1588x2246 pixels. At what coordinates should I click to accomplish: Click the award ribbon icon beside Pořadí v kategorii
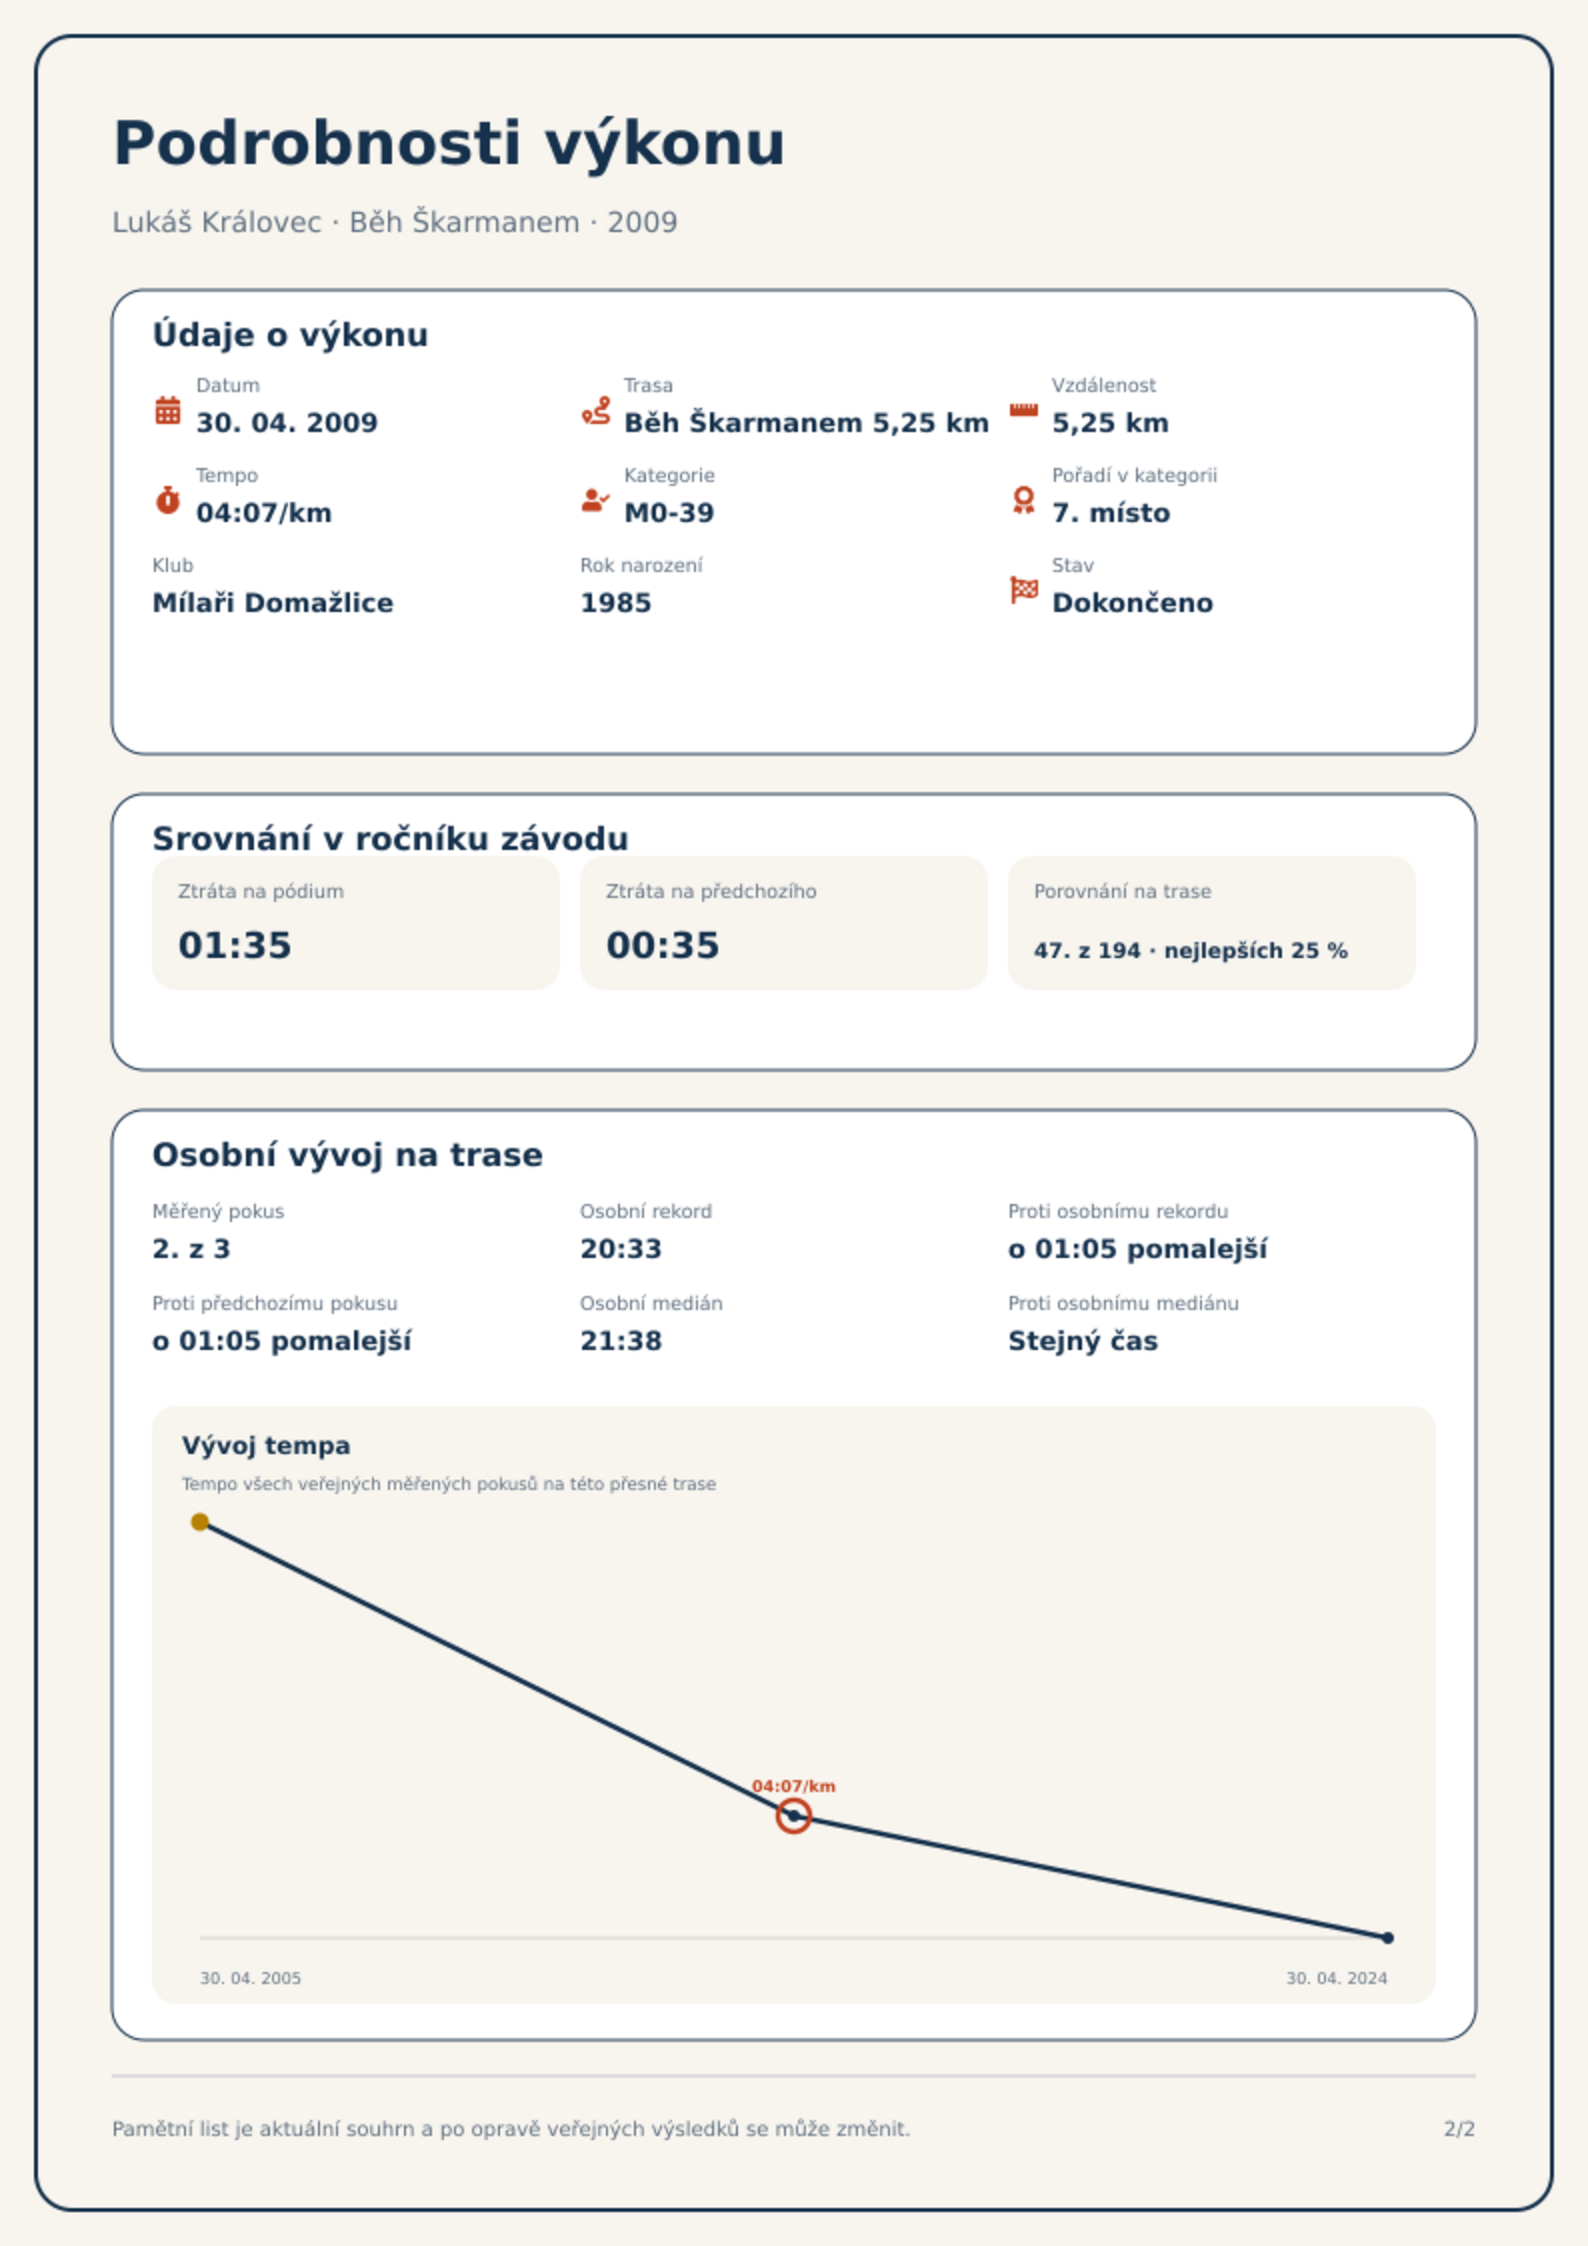coord(1023,500)
